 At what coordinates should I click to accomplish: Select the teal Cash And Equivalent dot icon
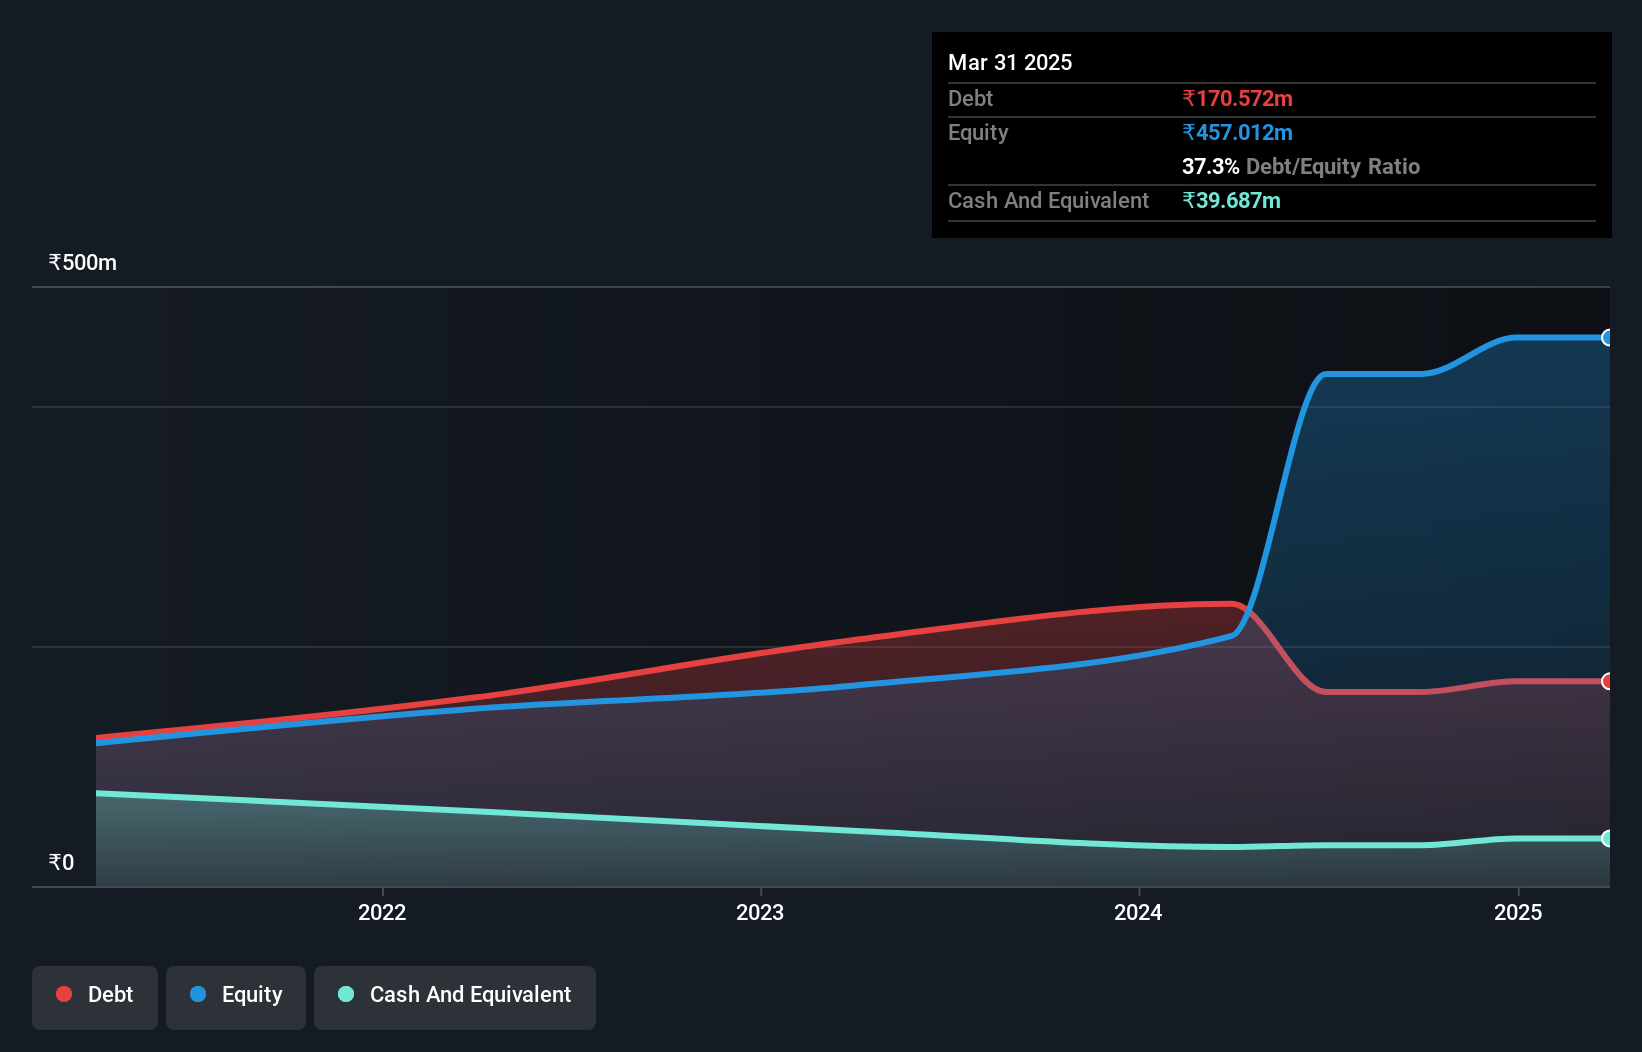[x=345, y=994]
